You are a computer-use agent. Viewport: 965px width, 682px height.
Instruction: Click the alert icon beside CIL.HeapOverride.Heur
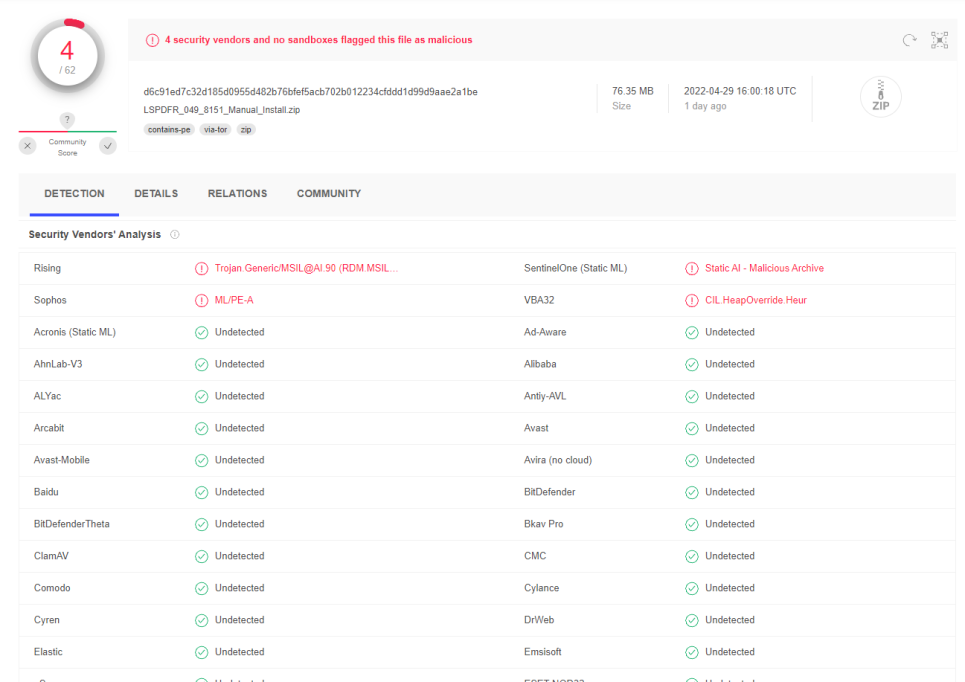coord(691,300)
